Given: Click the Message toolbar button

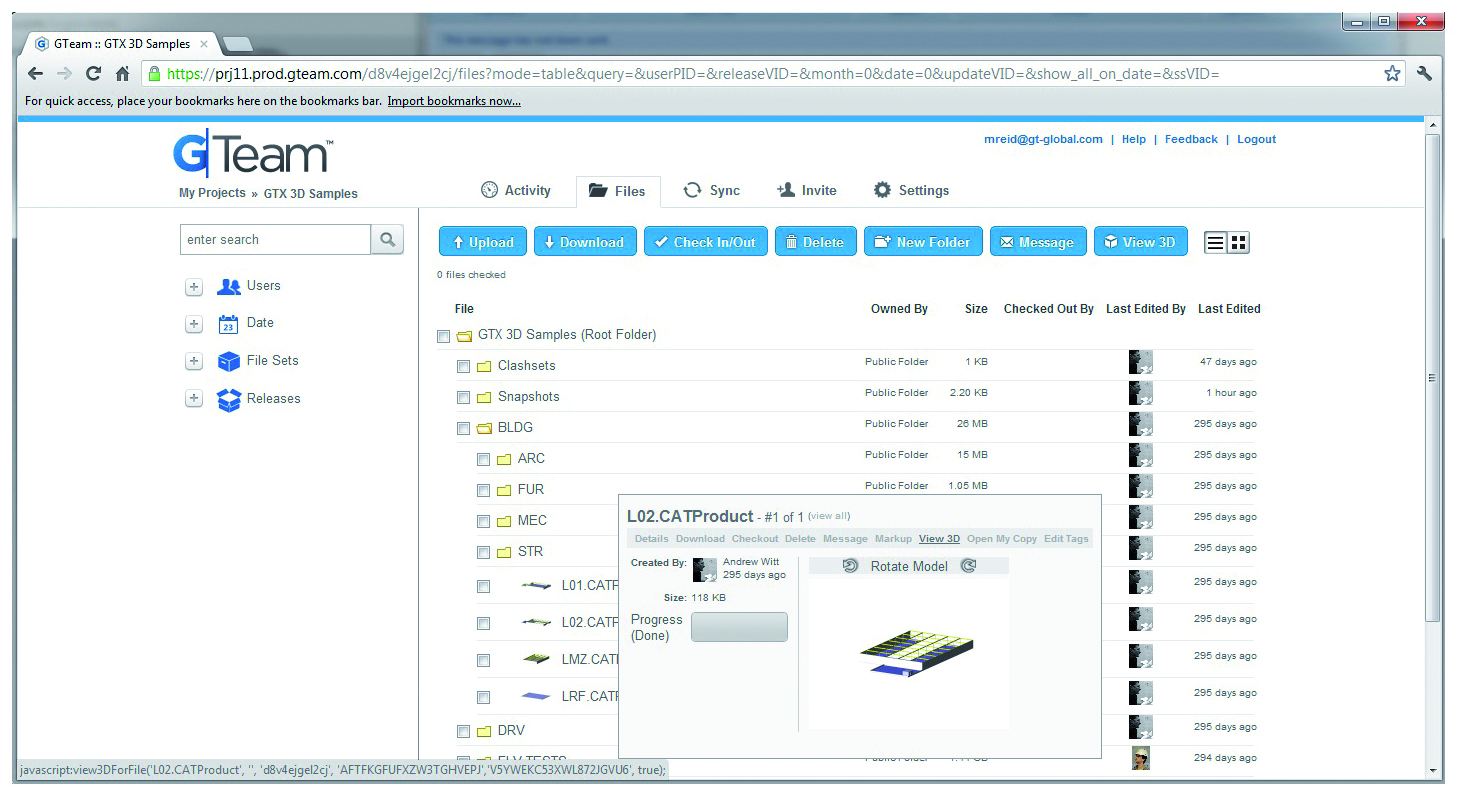Looking at the screenshot, I should (x=1038, y=242).
